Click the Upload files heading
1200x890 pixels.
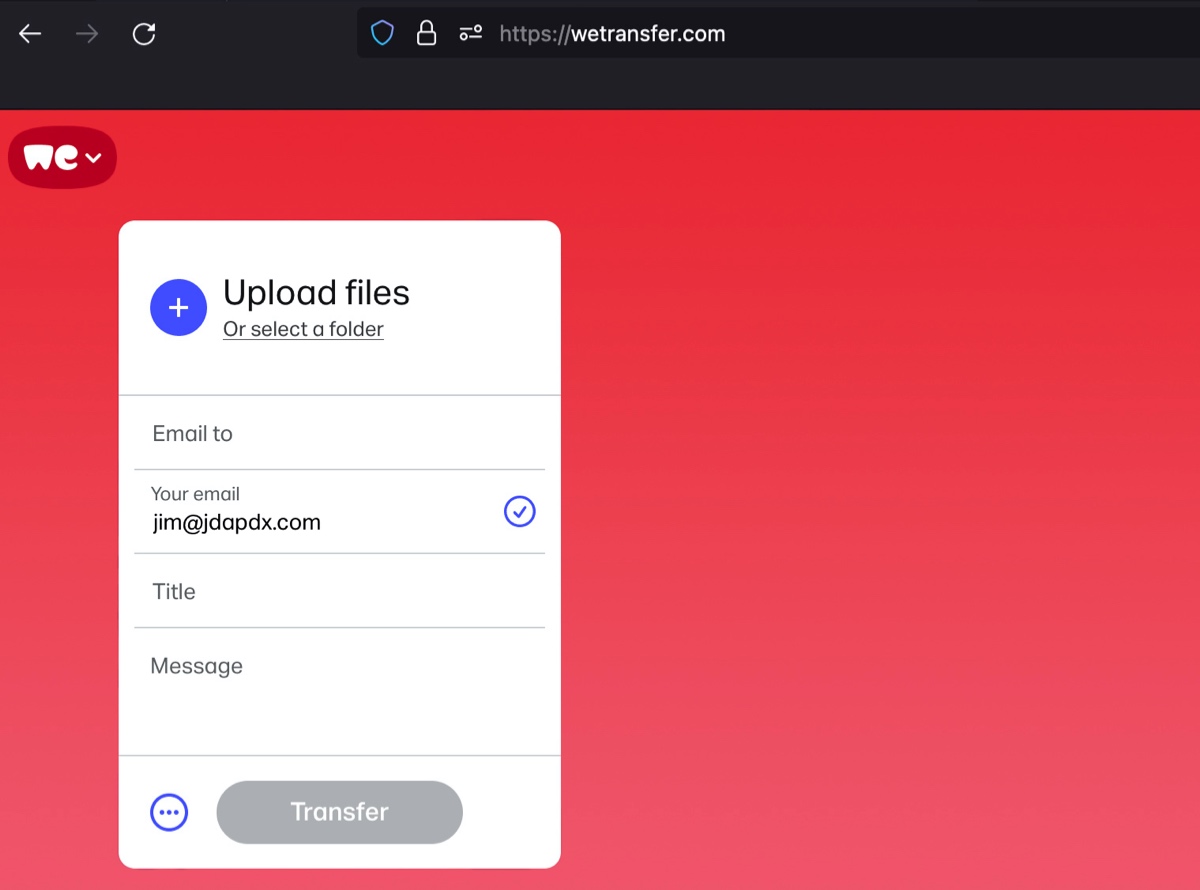[316, 293]
